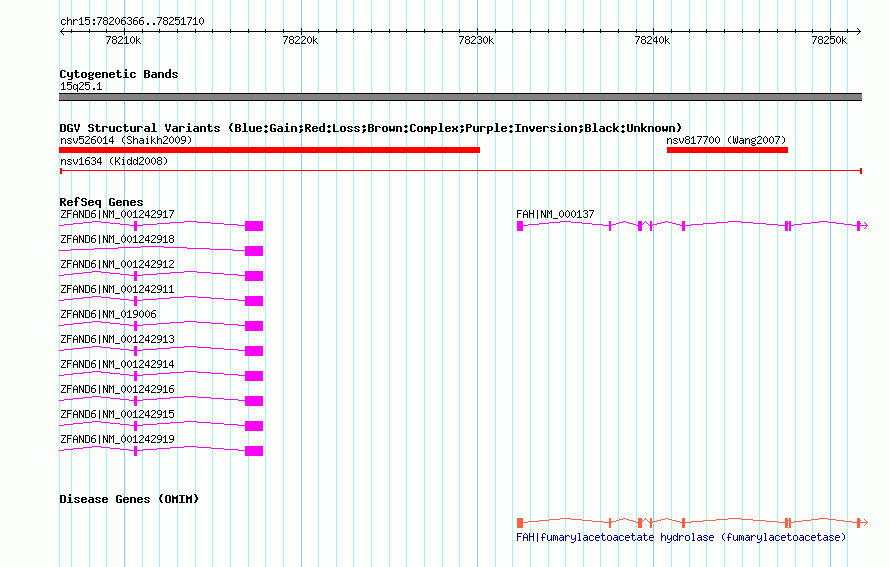Click the ZFAND6|NM_001242919 transcript label
The height and width of the screenshot is (567, 890).
(117, 439)
